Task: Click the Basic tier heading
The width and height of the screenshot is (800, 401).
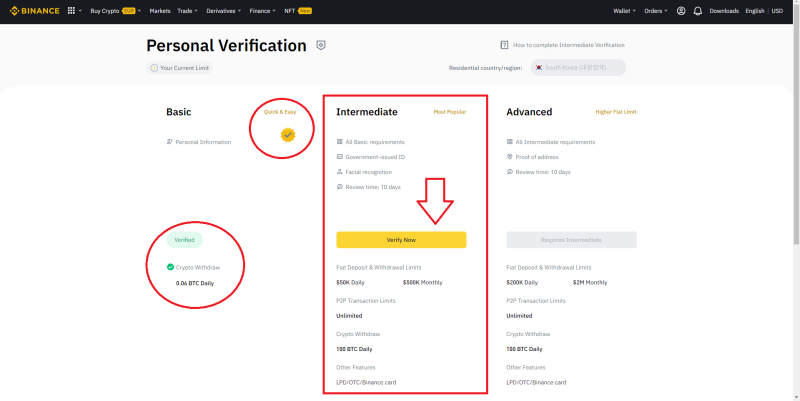Action: 179,112
